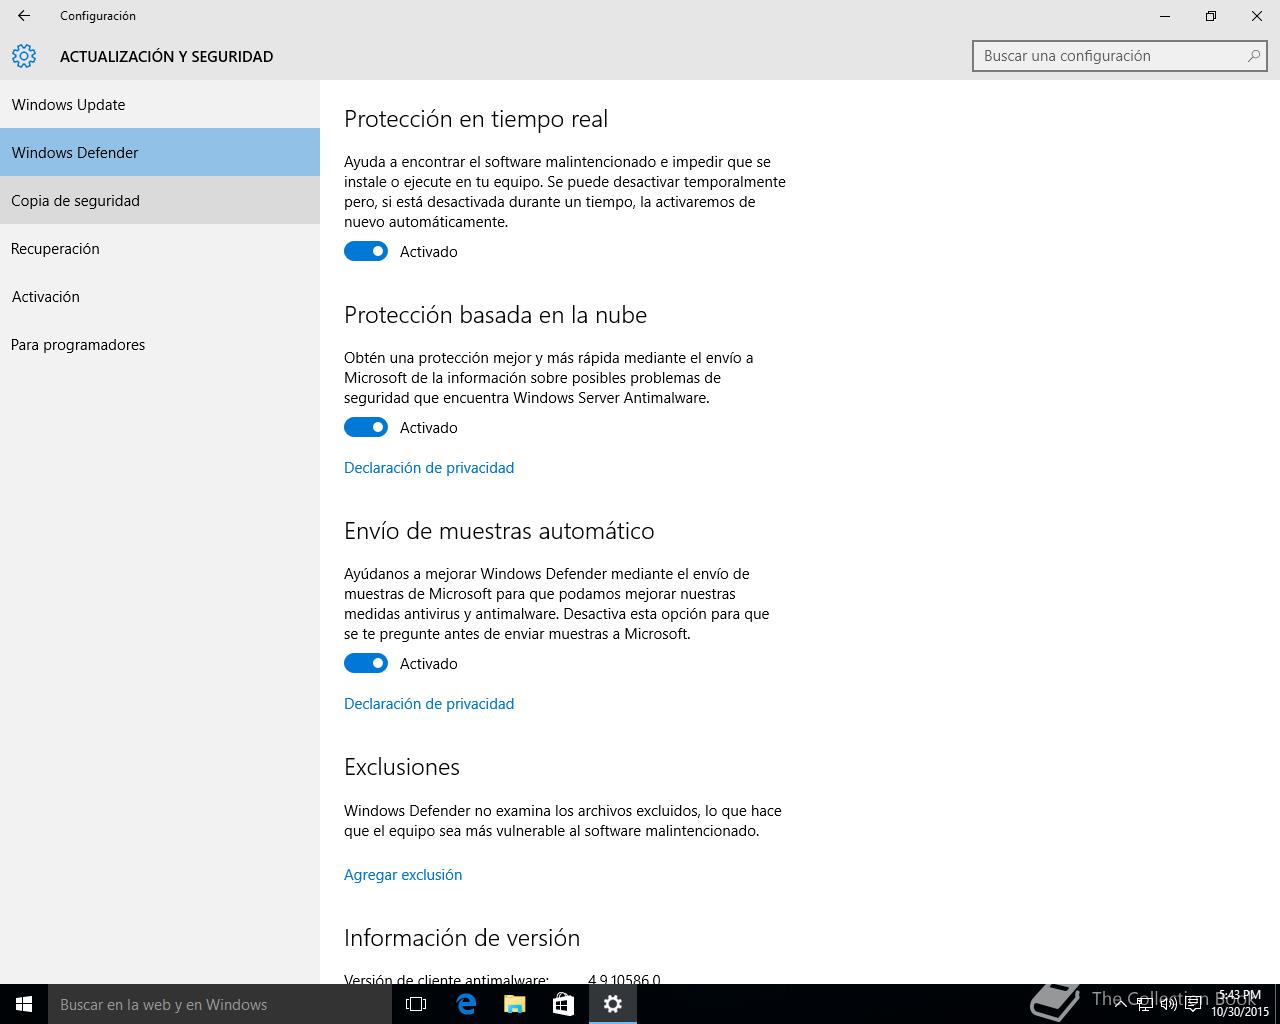Open privacy statement under sample submission
The width and height of the screenshot is (1280, 1024).
click(x=429, y=703)
